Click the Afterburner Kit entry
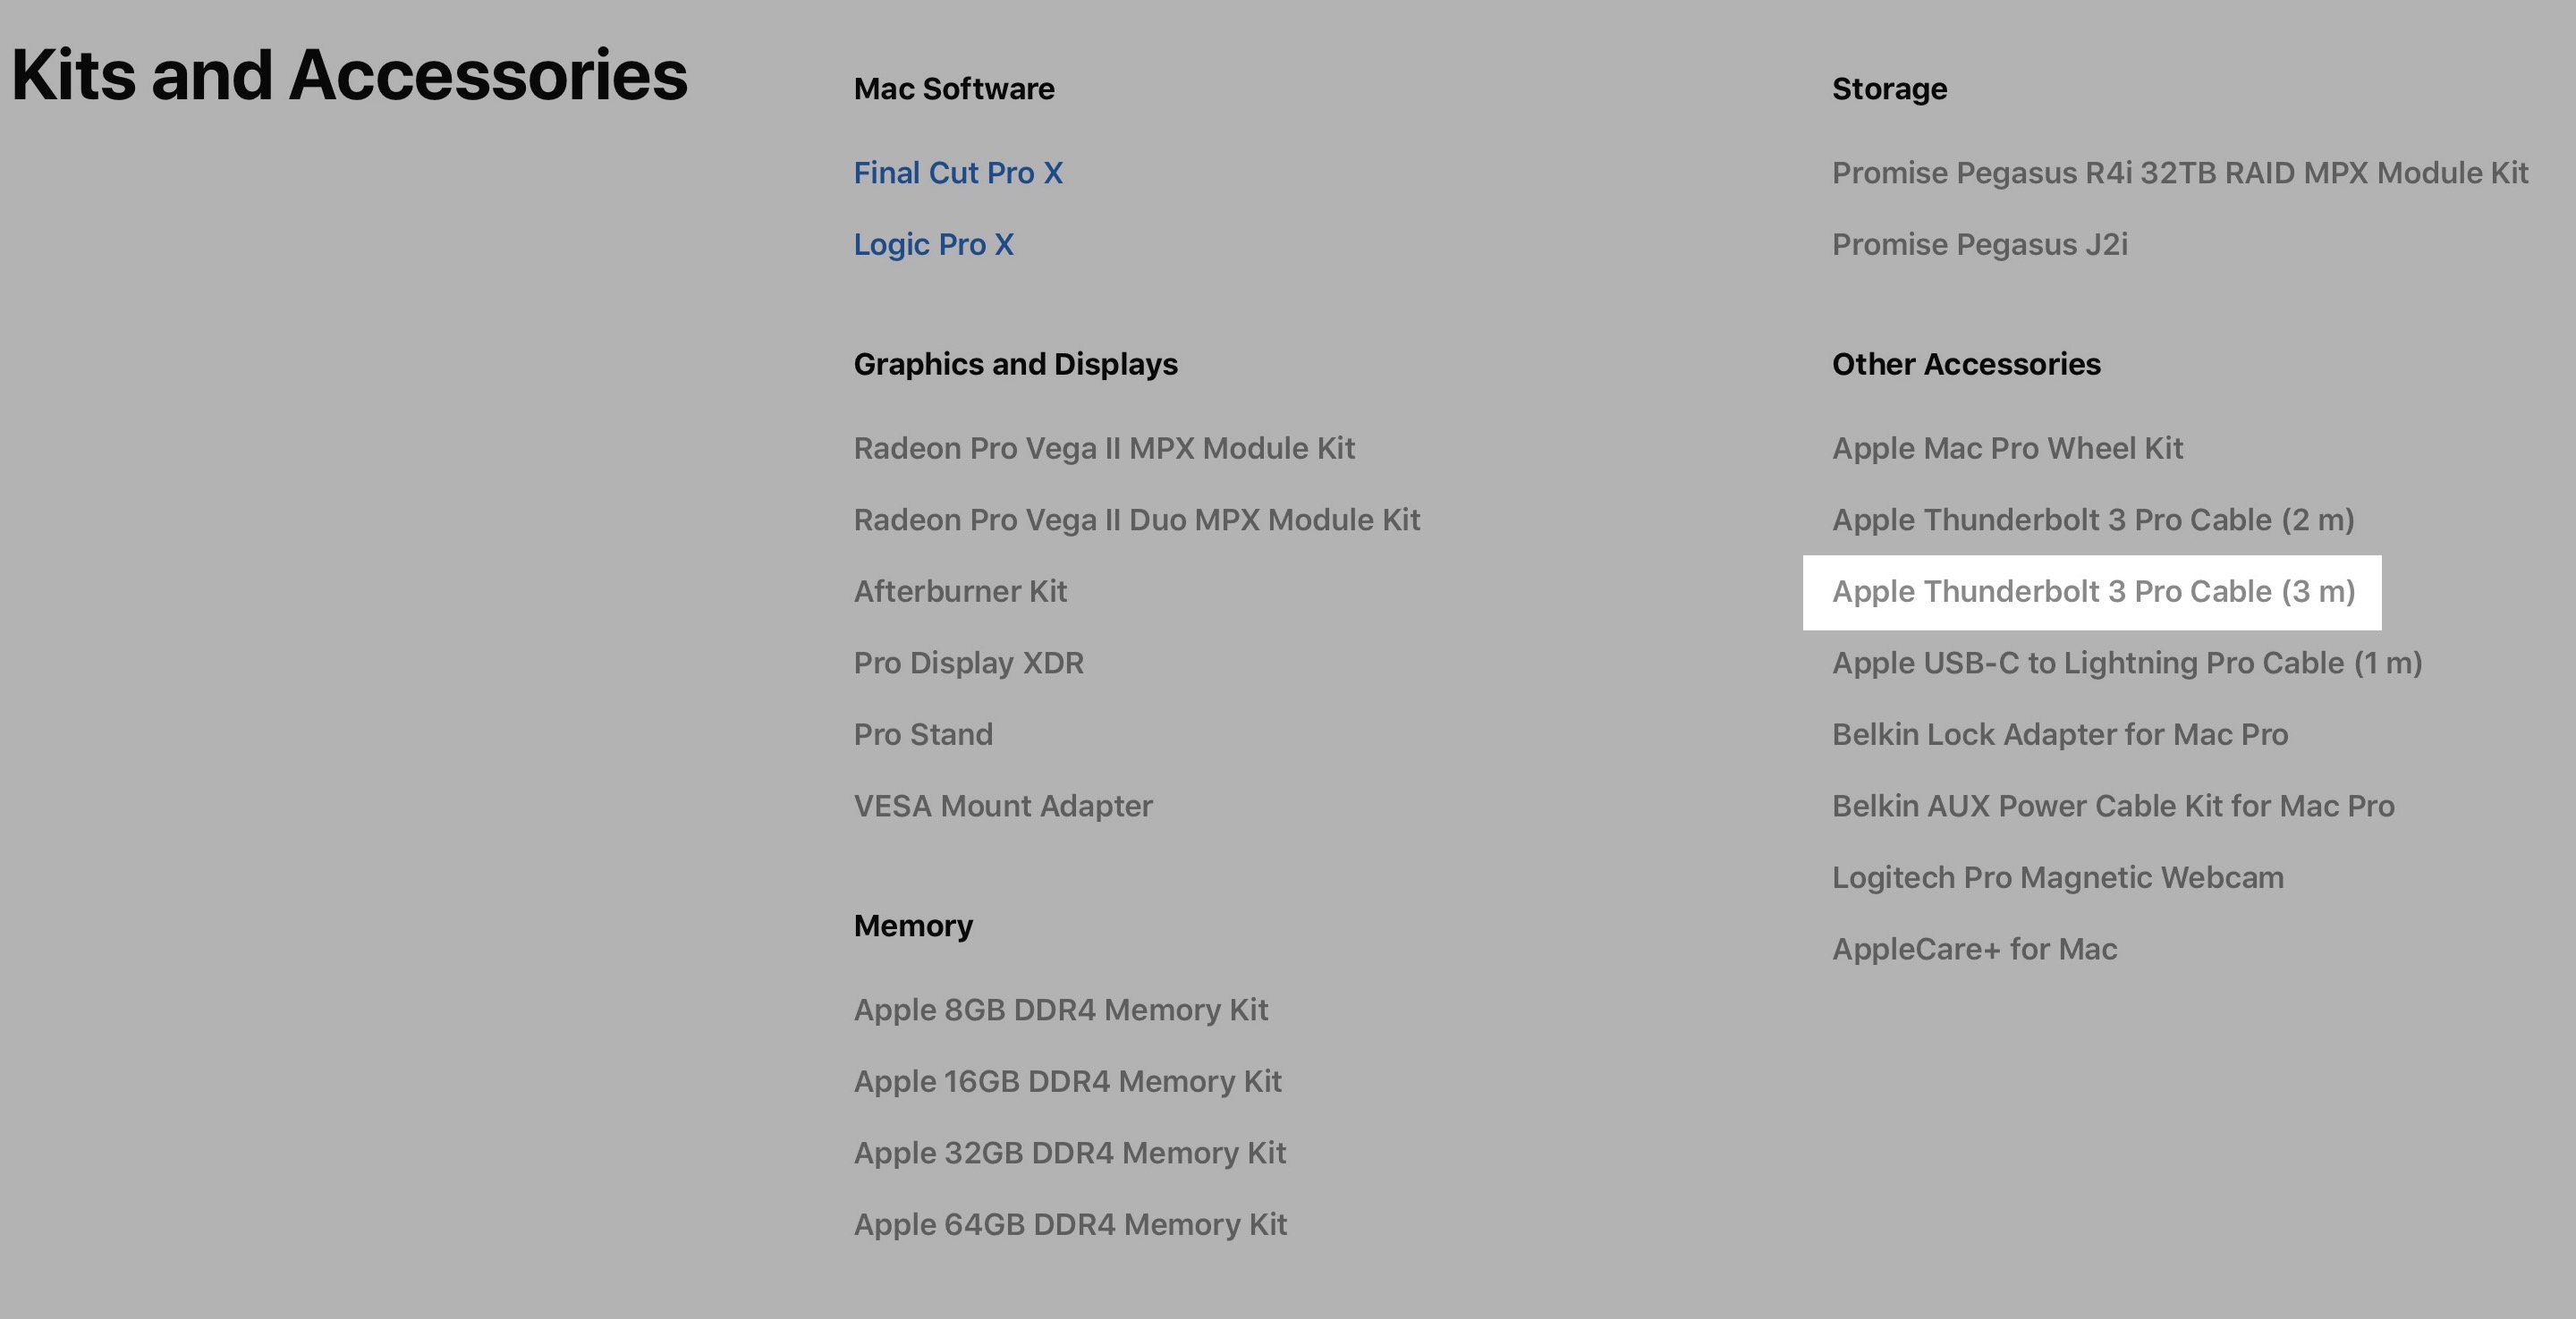 [960, 592]
